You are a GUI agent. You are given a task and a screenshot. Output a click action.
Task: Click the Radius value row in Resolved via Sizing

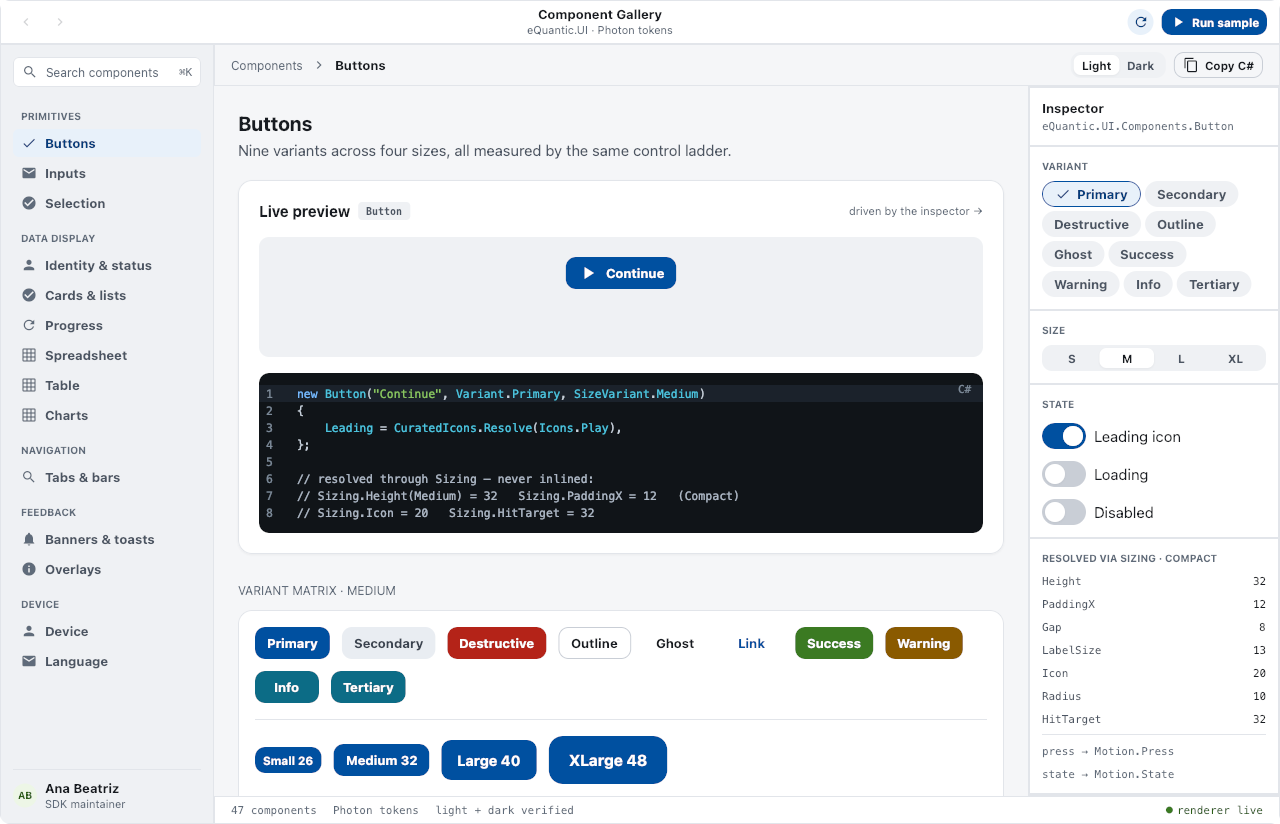click(x=1154, y=696)
